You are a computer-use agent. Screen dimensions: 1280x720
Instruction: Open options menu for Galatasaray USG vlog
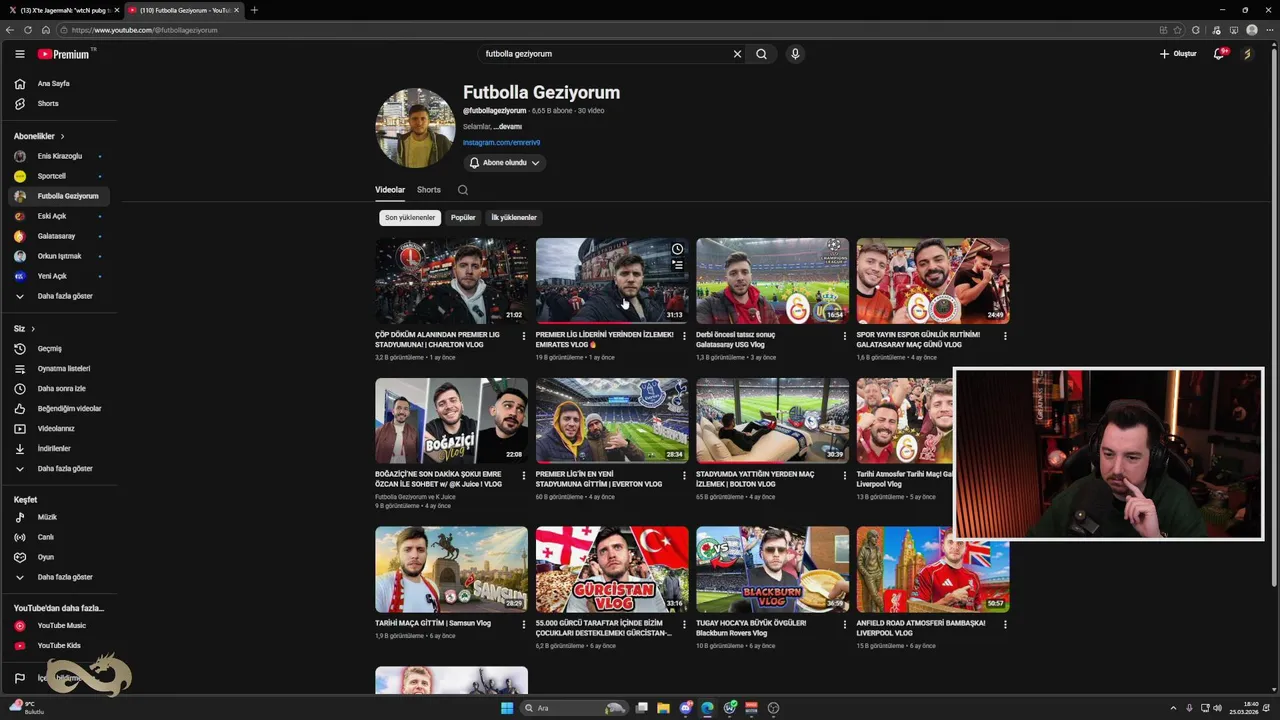click(845, 336)
